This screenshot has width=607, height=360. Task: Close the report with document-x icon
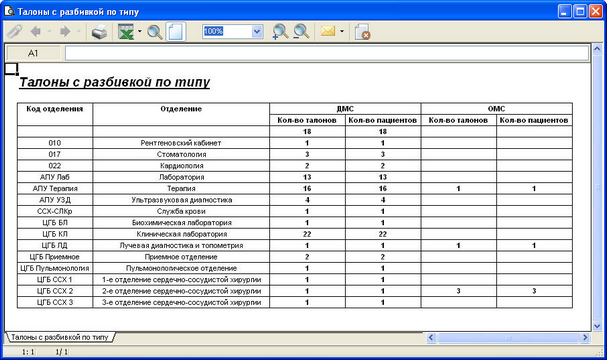pos(362,32)
